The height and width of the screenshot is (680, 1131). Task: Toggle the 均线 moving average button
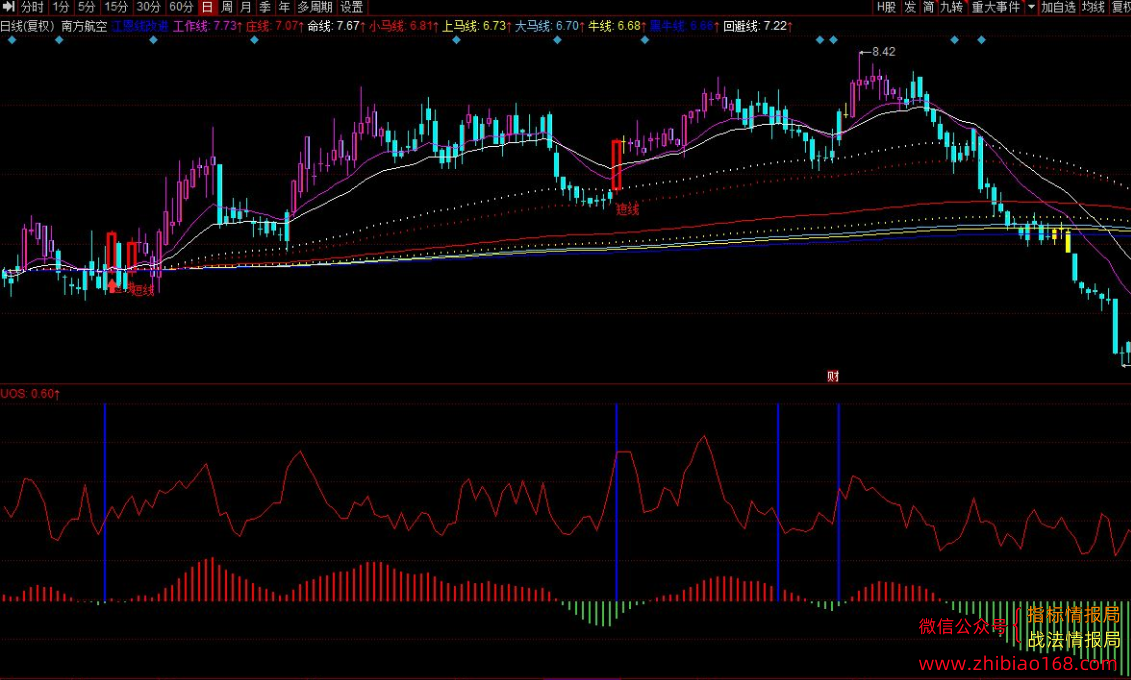[1093, 6]
